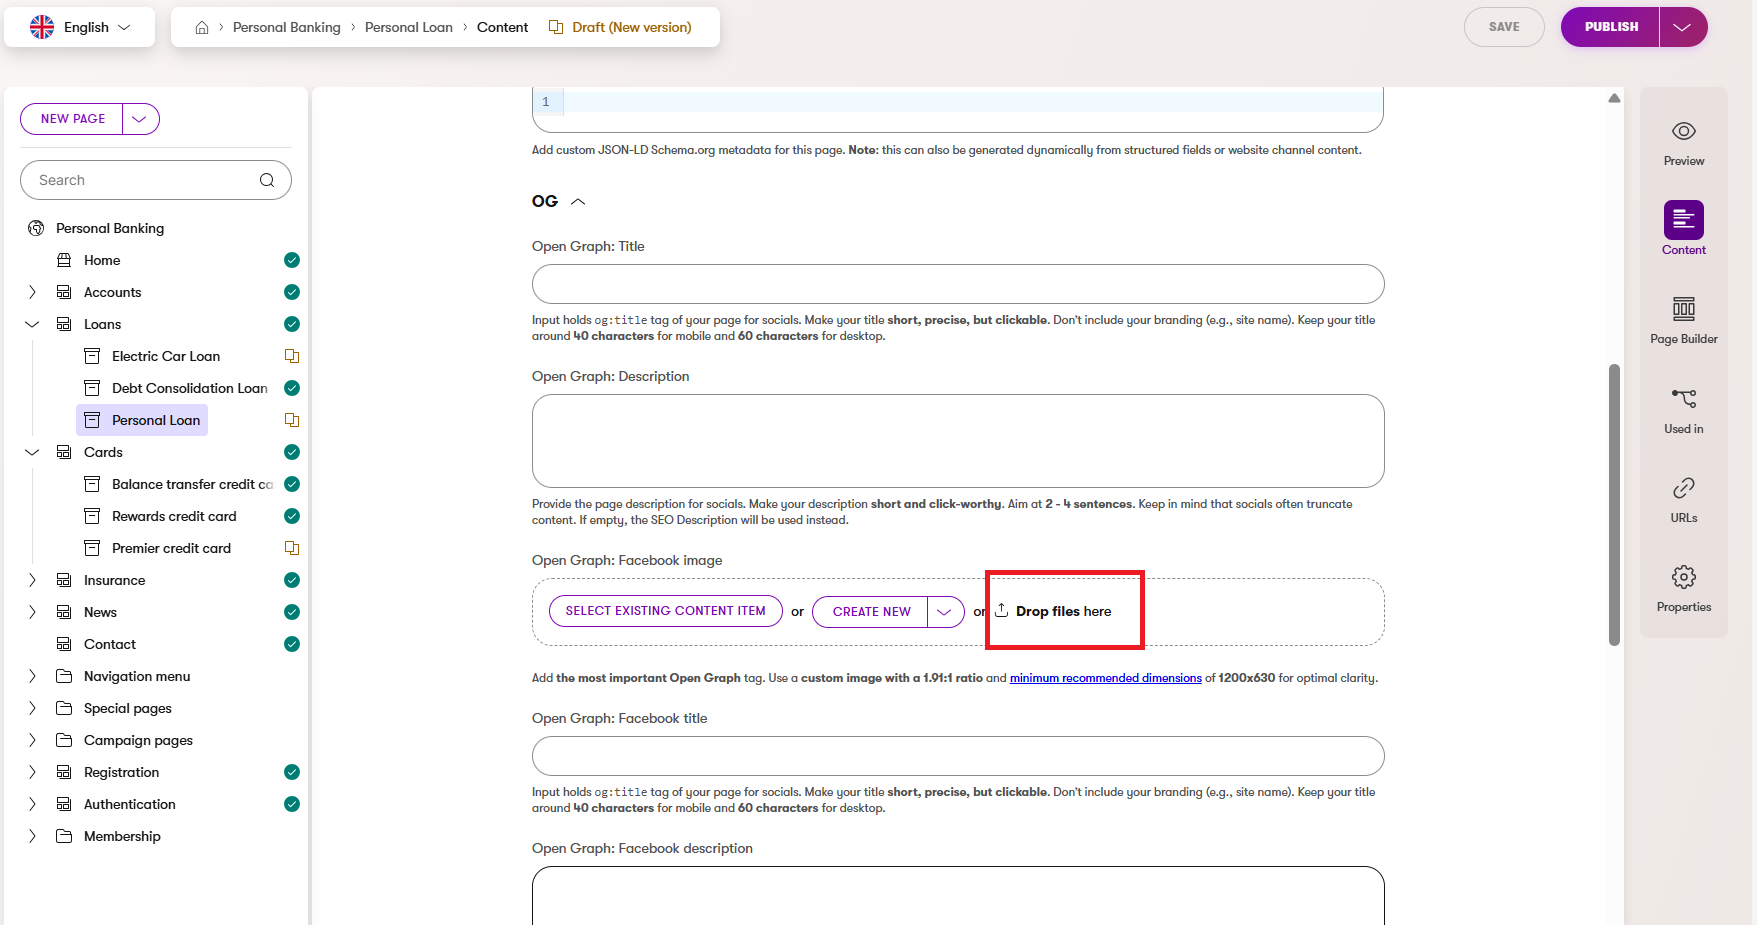Publish the draft page

click(1608, 27)
